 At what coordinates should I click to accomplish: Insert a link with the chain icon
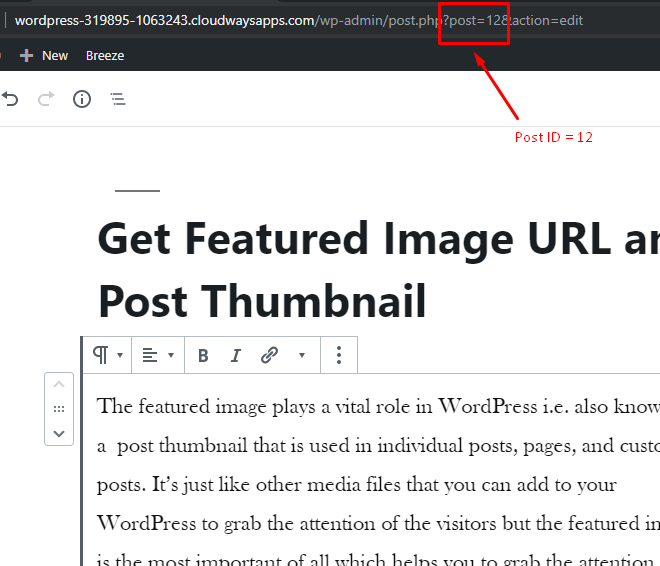point(269,355)
